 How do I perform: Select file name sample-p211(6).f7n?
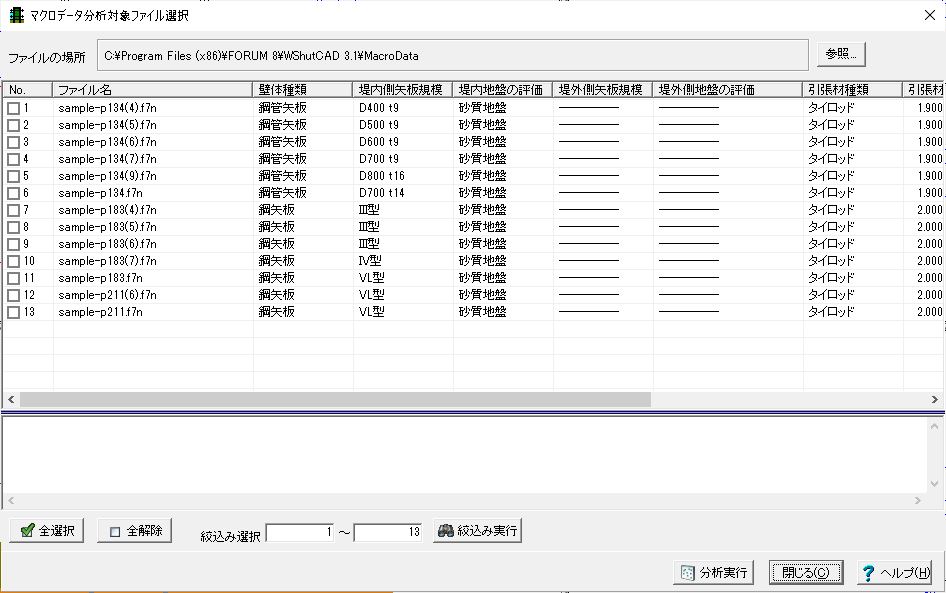click(x=107, y=295)
